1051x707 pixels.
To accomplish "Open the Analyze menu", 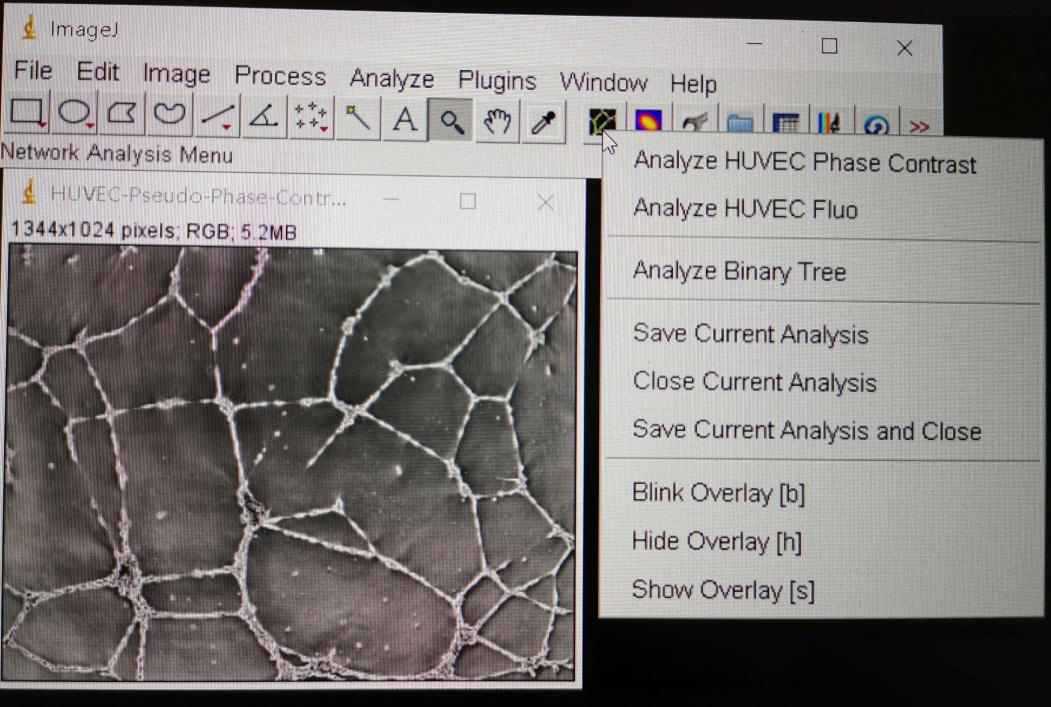I will (391, 79).
